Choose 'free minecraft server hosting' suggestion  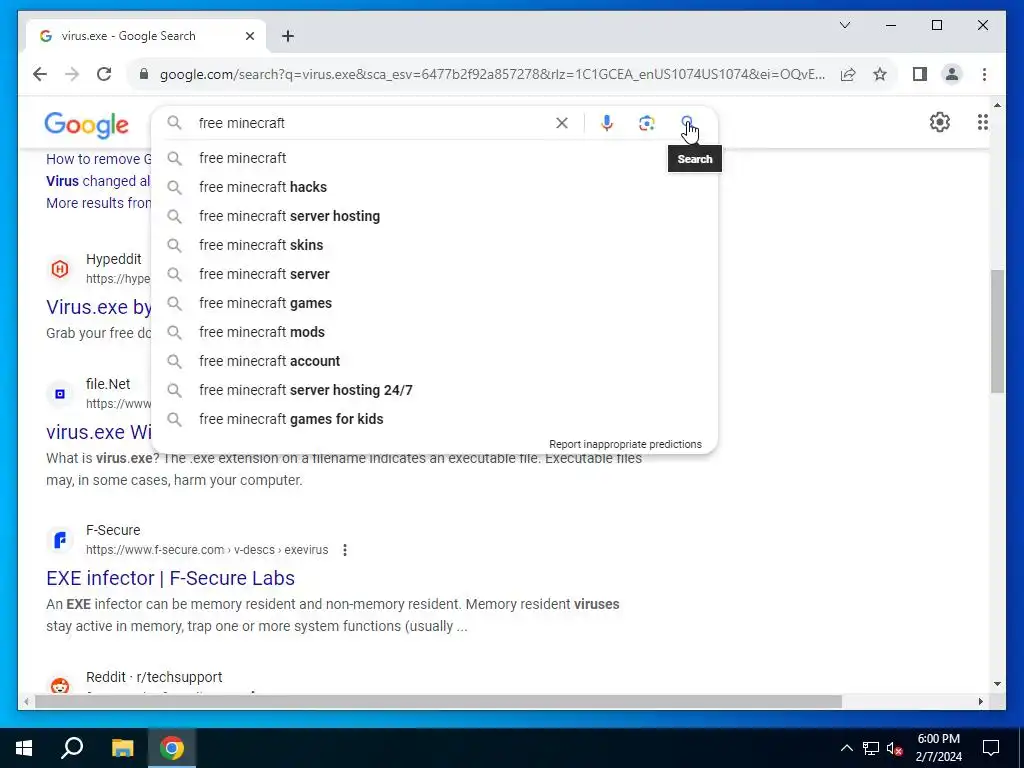pyautogui.click(x=434, y=216)
